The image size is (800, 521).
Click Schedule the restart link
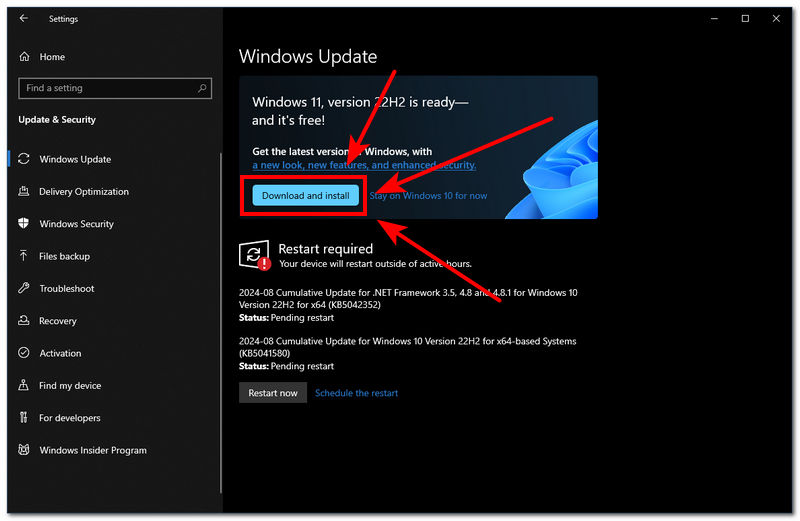[356, 393]
